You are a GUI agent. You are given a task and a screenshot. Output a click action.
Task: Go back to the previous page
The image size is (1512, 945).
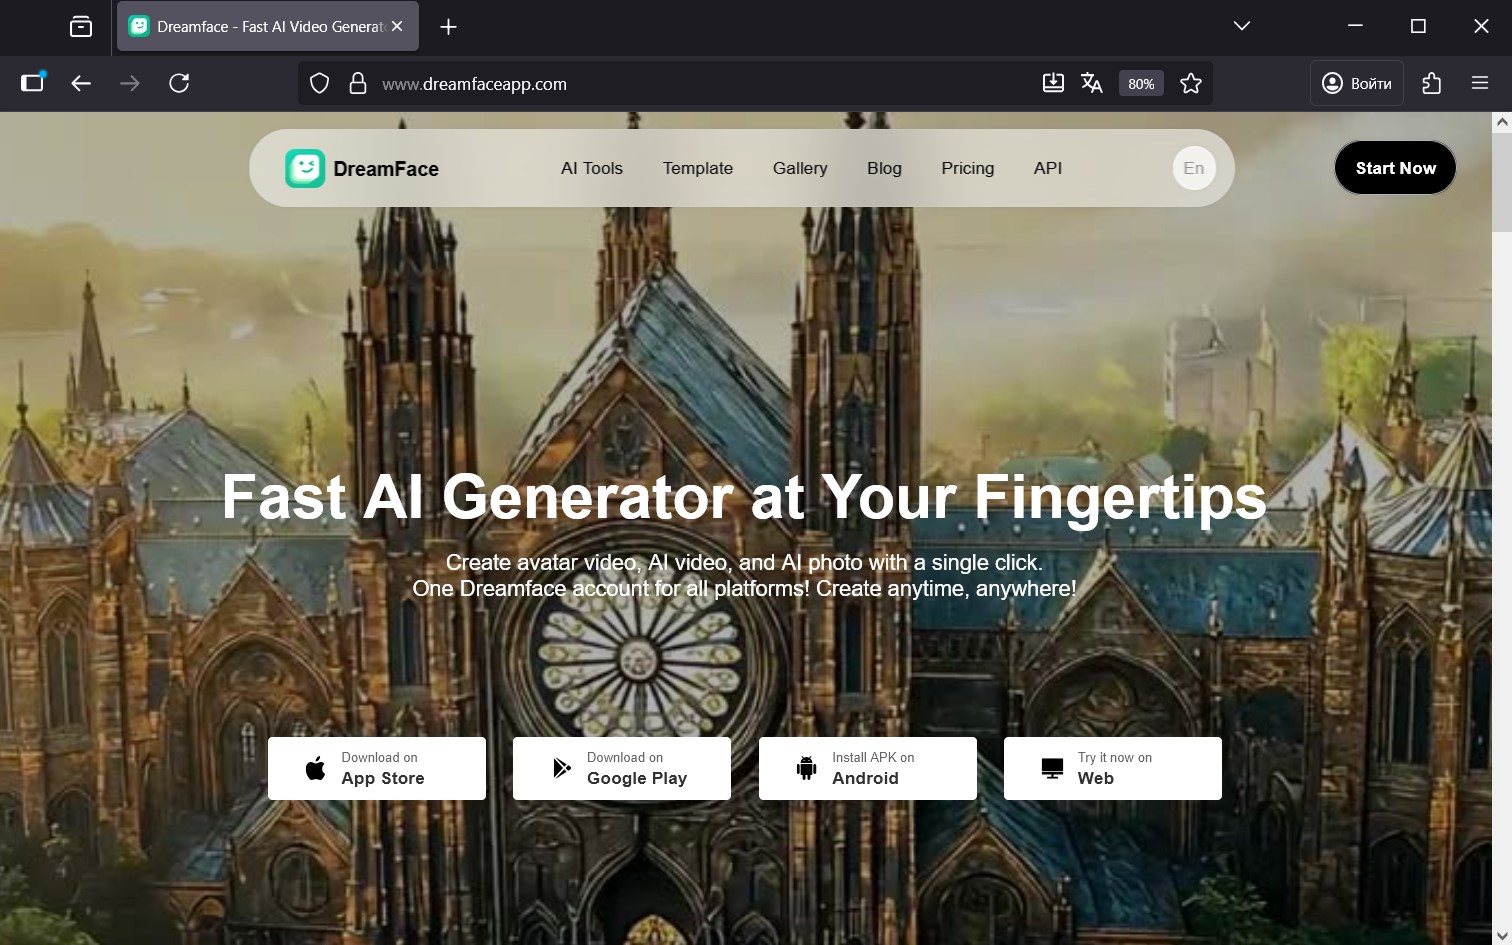(81, 84)
